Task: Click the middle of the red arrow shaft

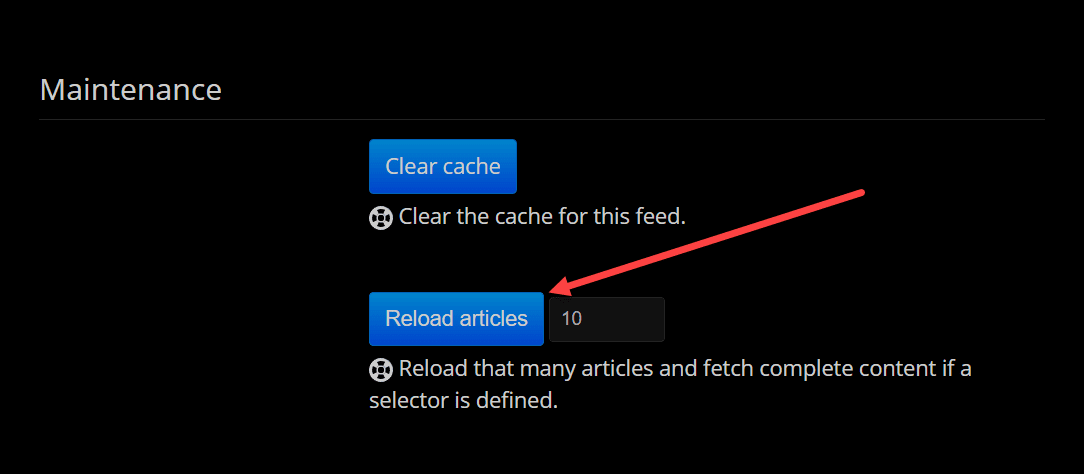Action: tap(710, 240)
